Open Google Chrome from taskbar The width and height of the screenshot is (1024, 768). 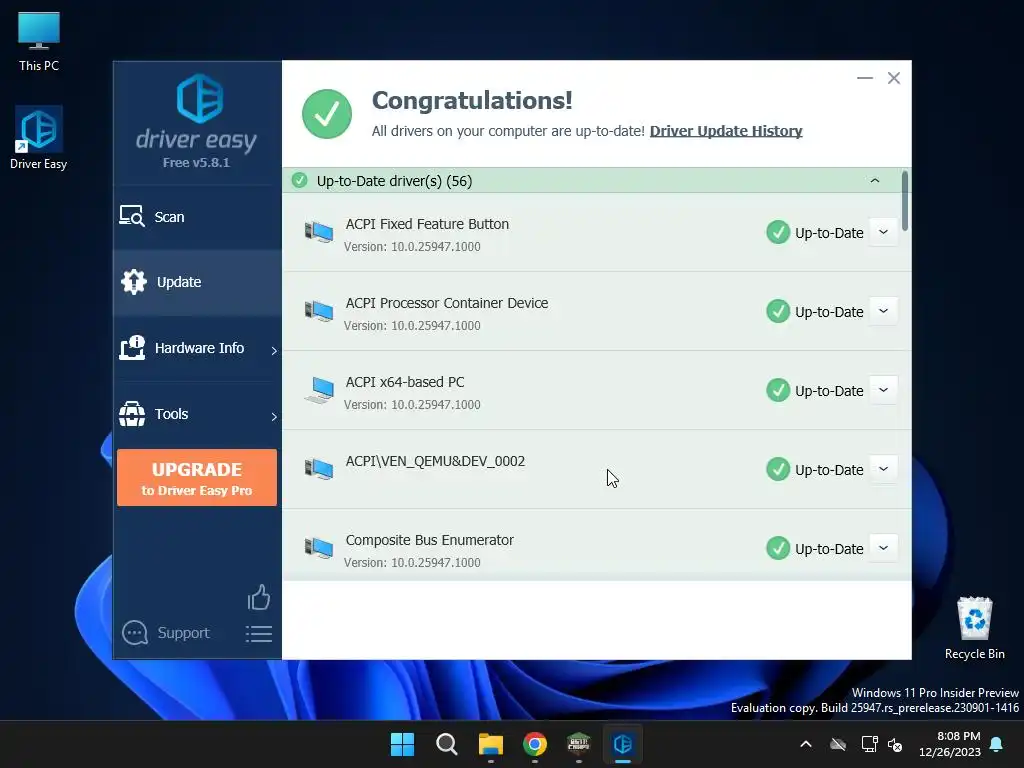535,744
